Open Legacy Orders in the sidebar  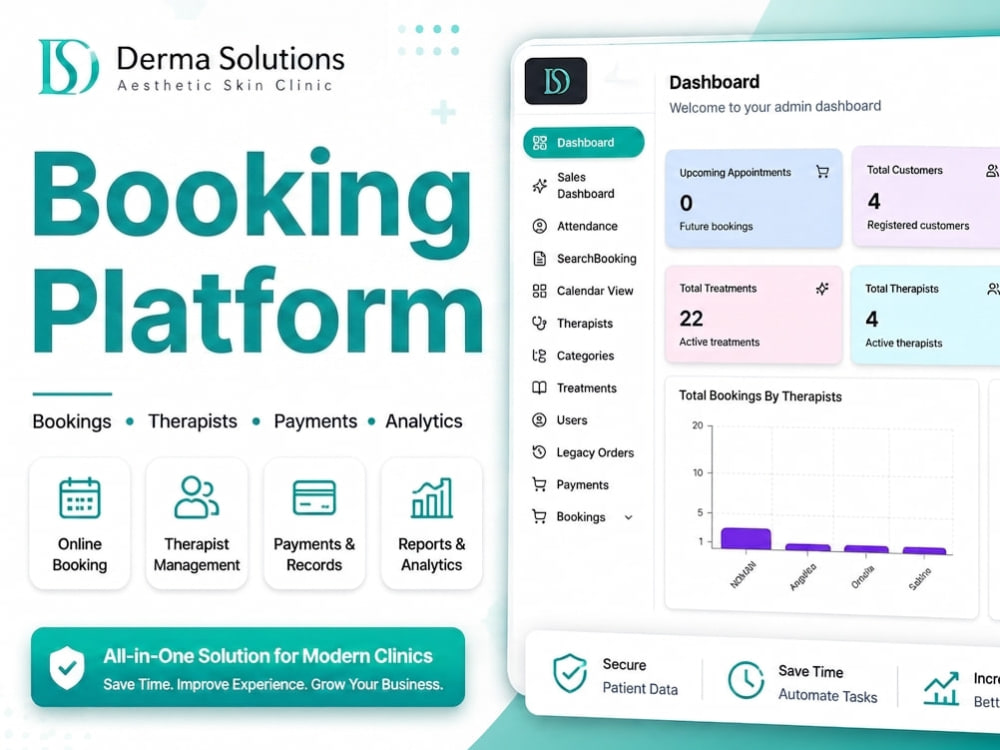tap(584, 452)
